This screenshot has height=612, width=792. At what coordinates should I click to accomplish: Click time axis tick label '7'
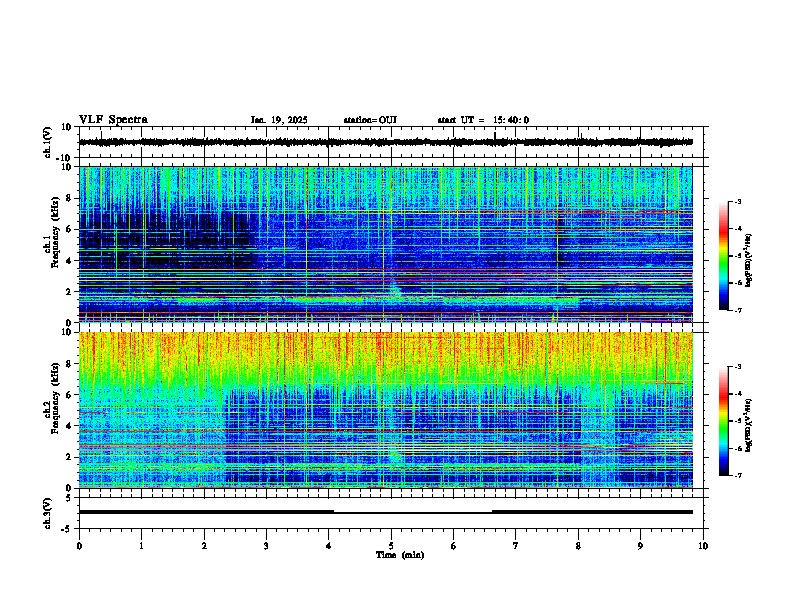[516, 546]
